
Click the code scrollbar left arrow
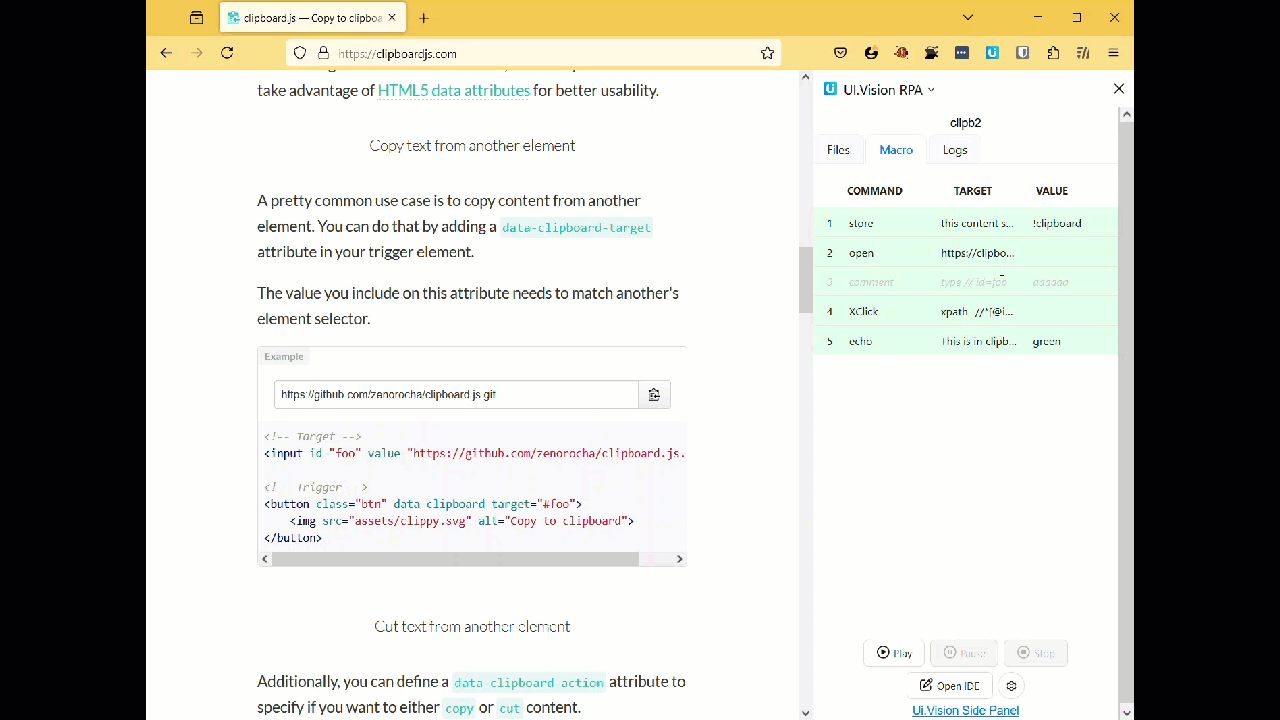click(265, 559)
